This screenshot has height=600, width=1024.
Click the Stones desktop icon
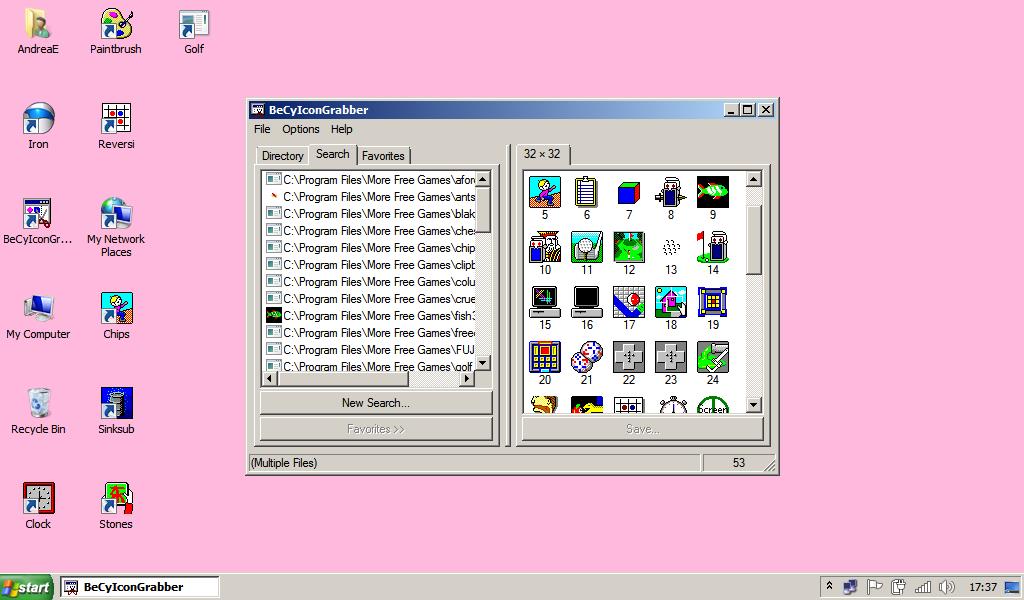[115, 497]
